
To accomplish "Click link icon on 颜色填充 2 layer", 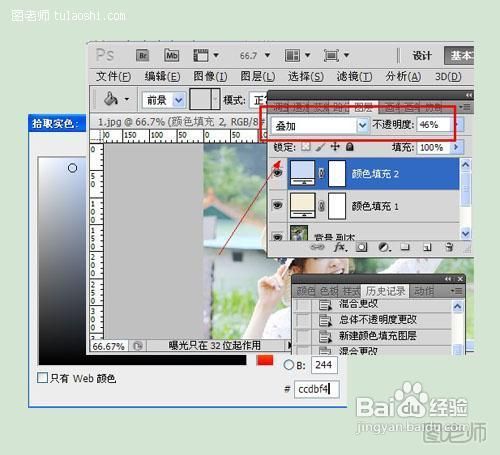I will point(321,173).
